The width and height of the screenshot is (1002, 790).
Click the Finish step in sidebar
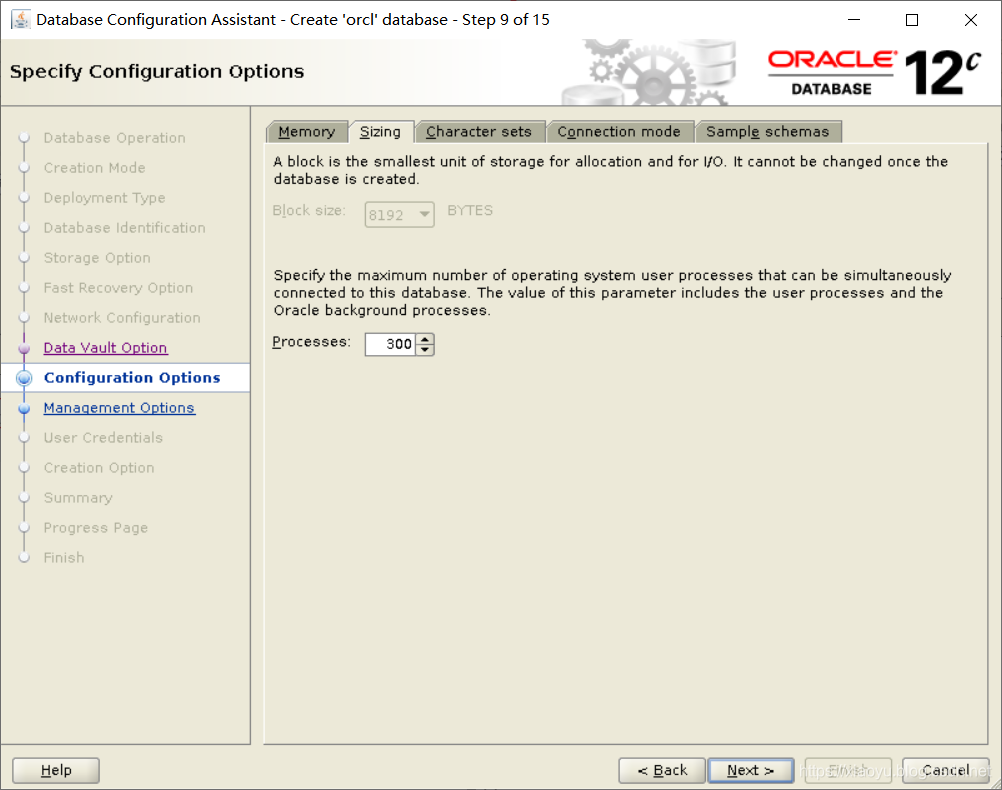[64, 558]
